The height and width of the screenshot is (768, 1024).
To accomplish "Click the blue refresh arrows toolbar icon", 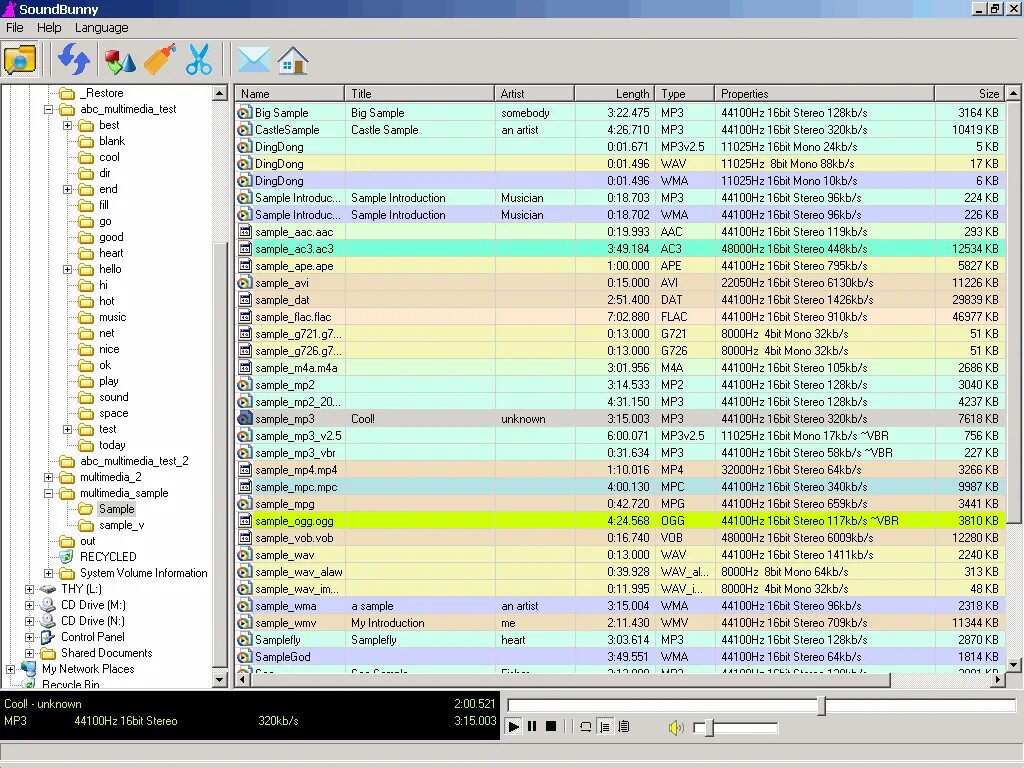I will point(73,60).
